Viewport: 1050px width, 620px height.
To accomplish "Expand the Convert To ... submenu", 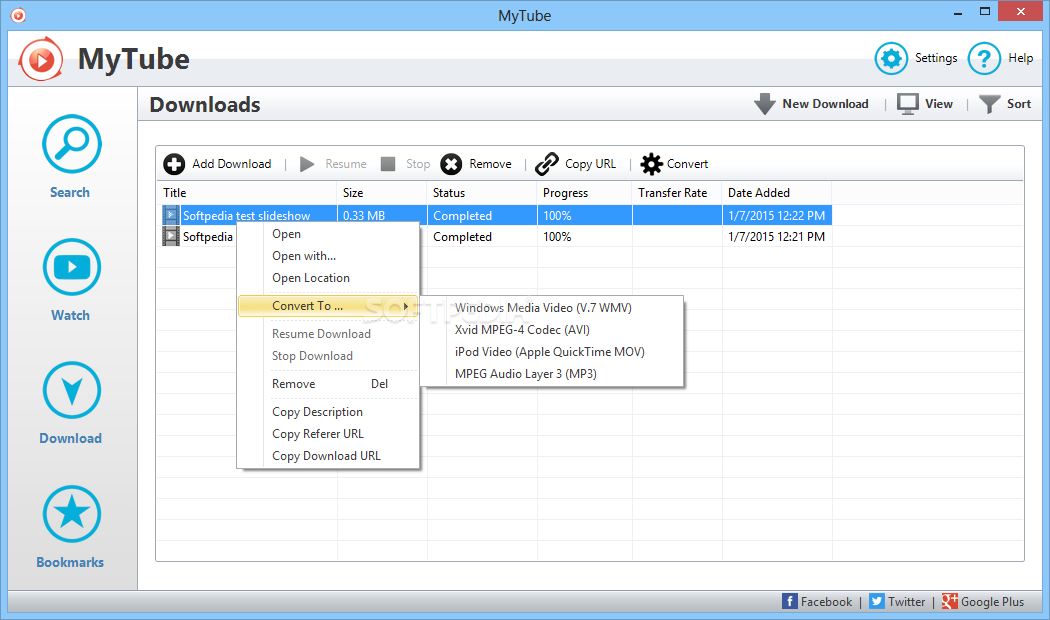I will pos(329,306).
